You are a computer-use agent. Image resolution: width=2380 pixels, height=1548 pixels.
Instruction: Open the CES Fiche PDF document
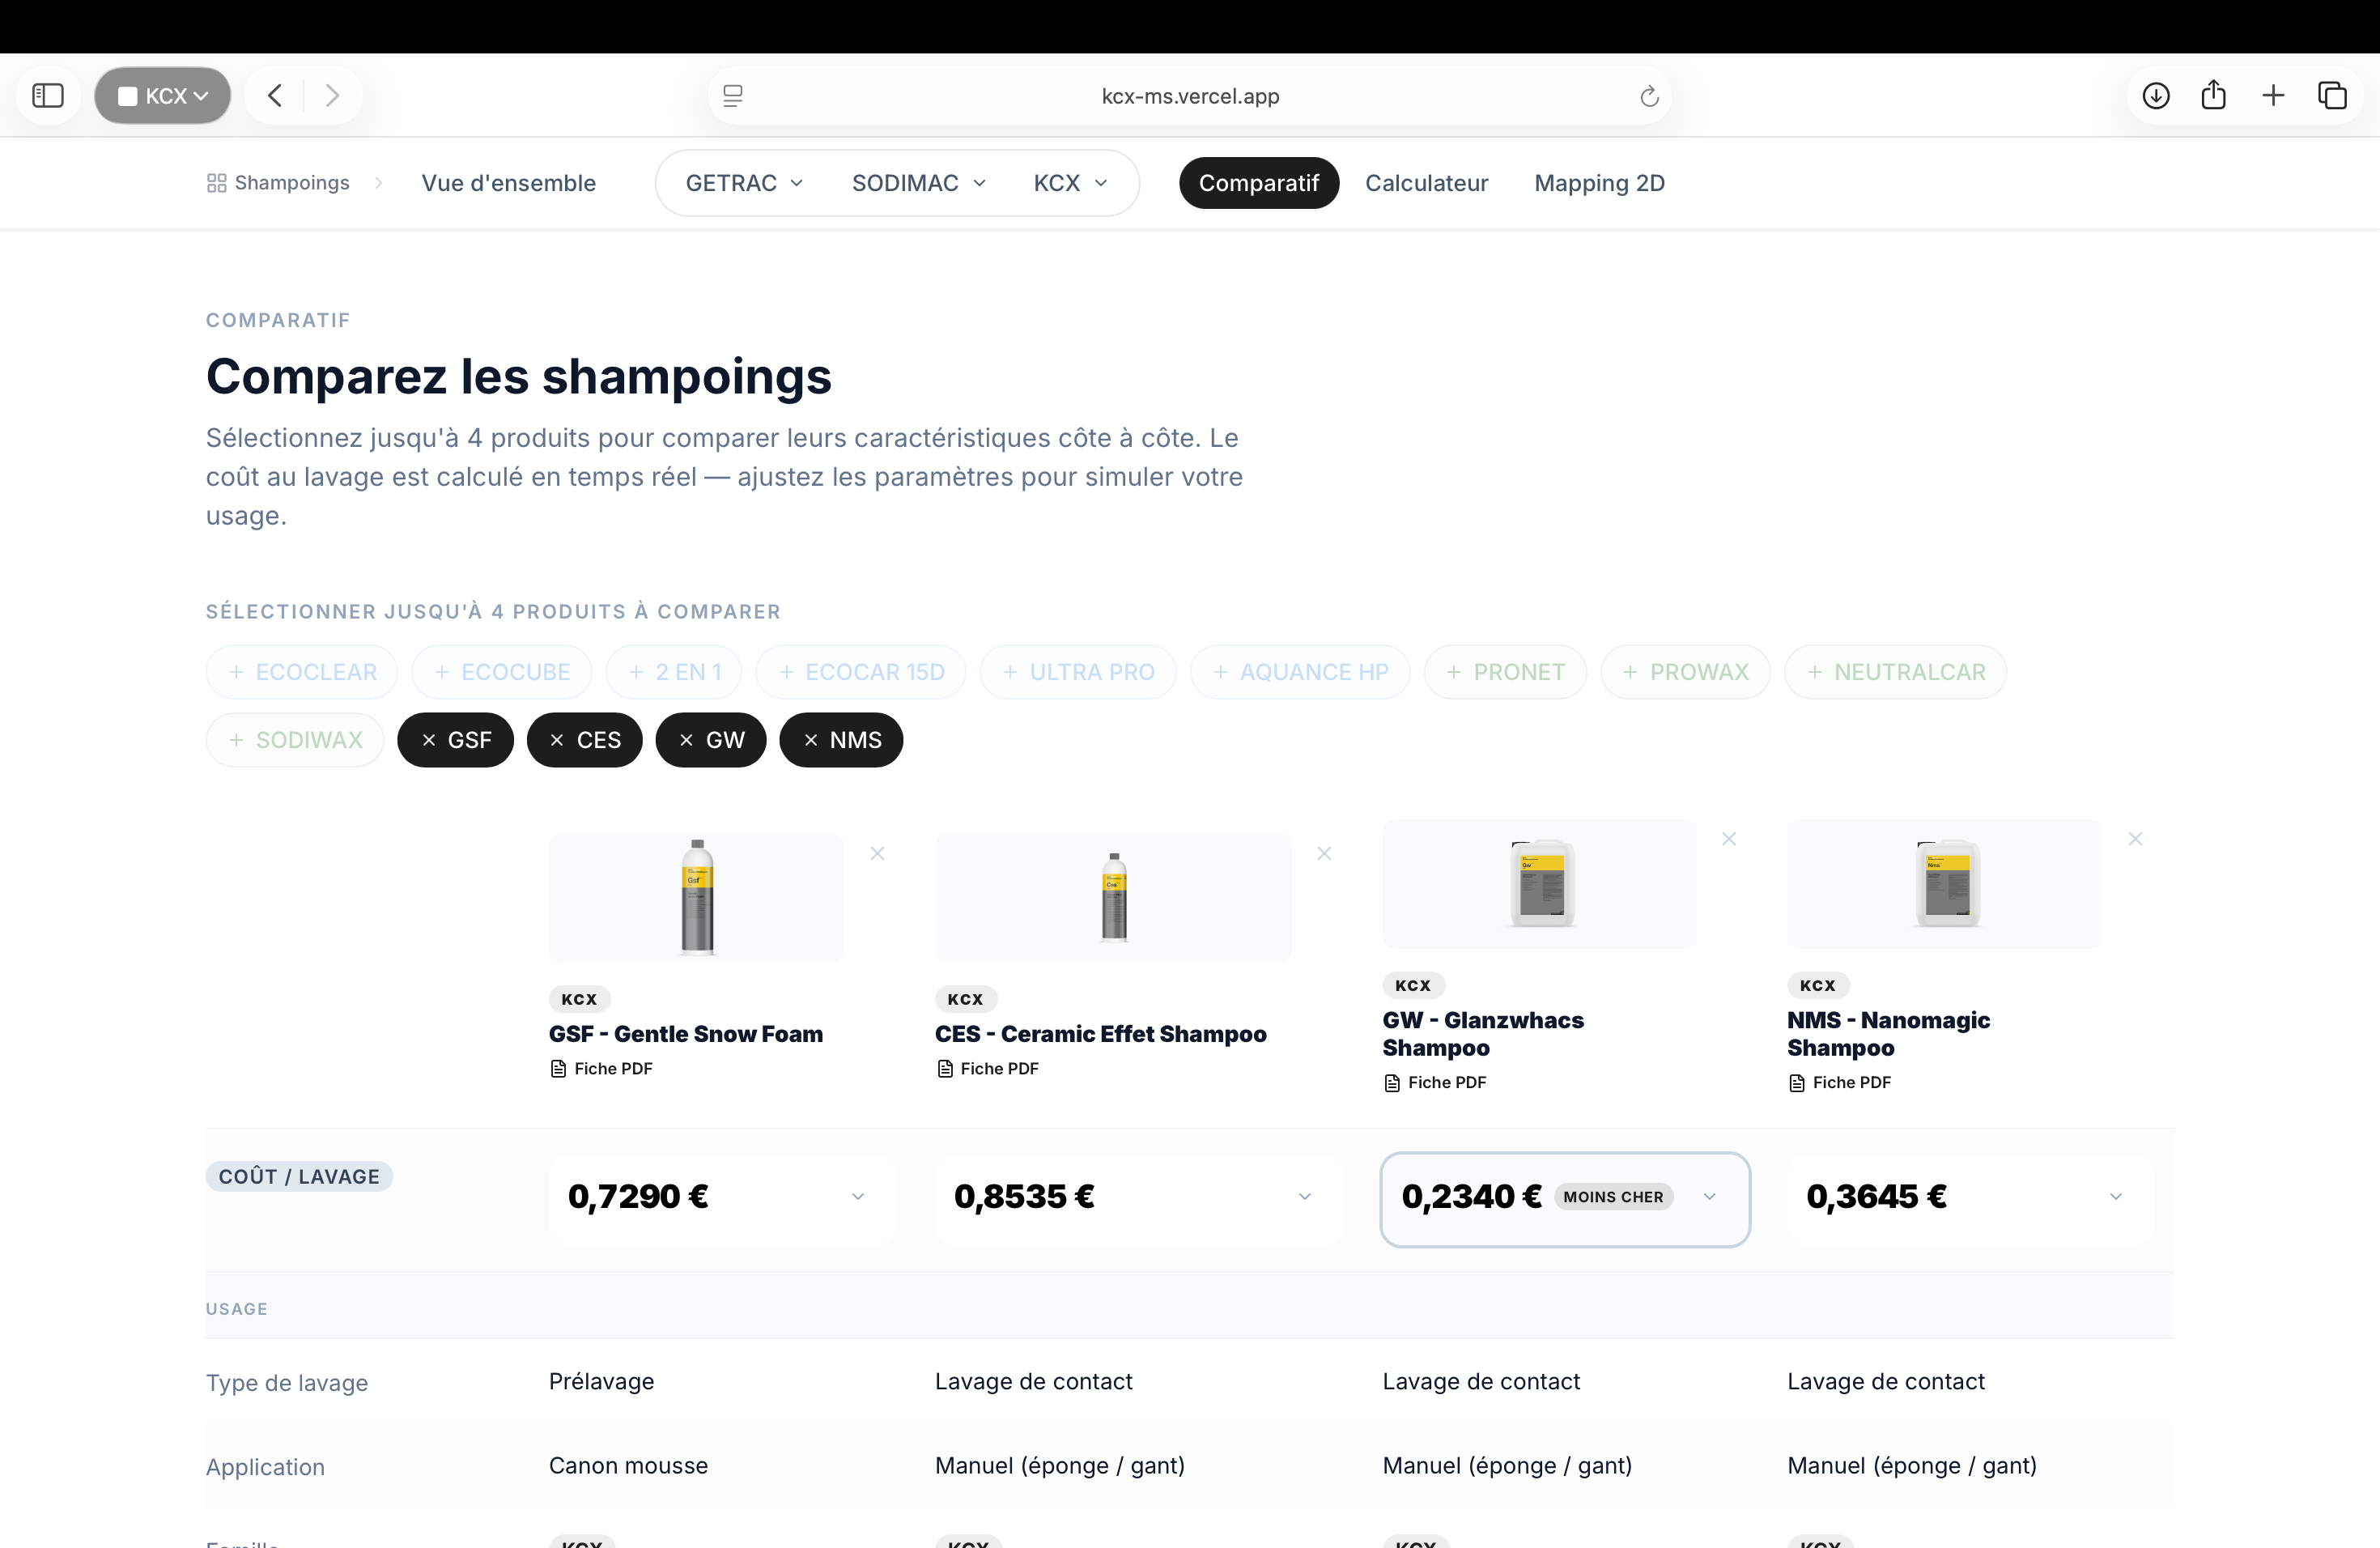point(987,1069)
